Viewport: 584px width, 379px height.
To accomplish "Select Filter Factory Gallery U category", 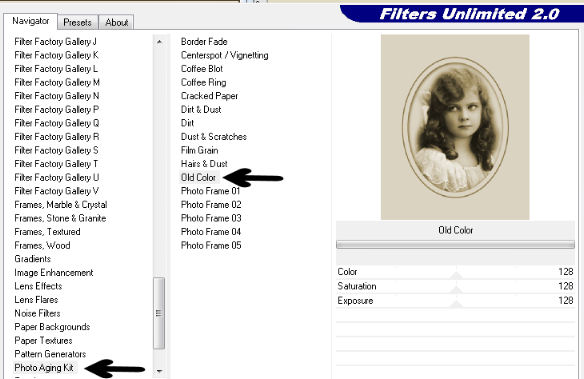I will click(57, 177).
